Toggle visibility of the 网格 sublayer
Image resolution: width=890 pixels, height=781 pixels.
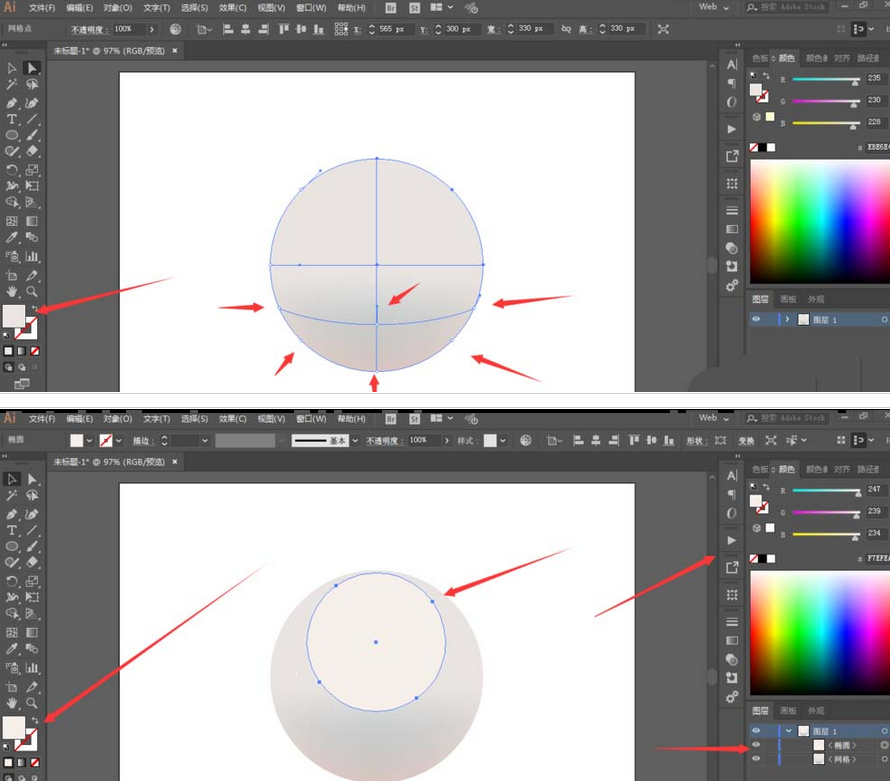coord(756,760)
